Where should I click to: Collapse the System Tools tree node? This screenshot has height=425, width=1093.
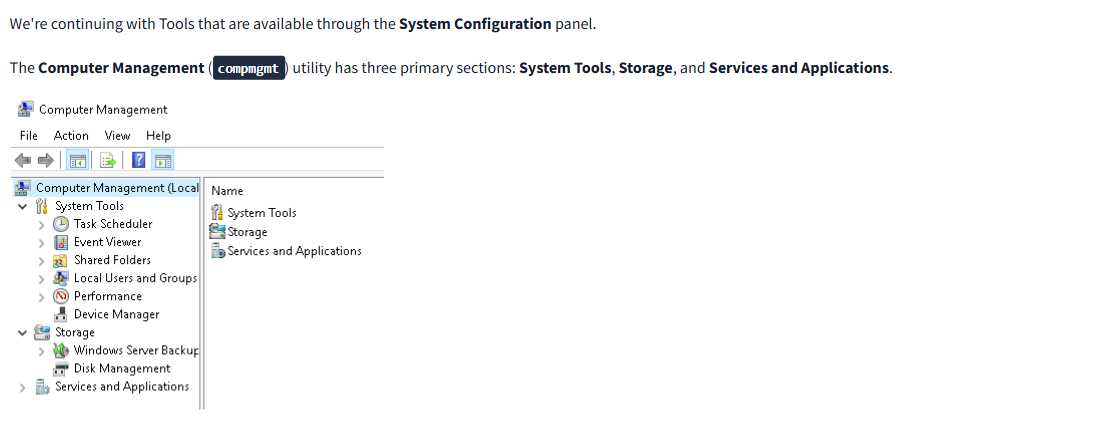point(22,206)
